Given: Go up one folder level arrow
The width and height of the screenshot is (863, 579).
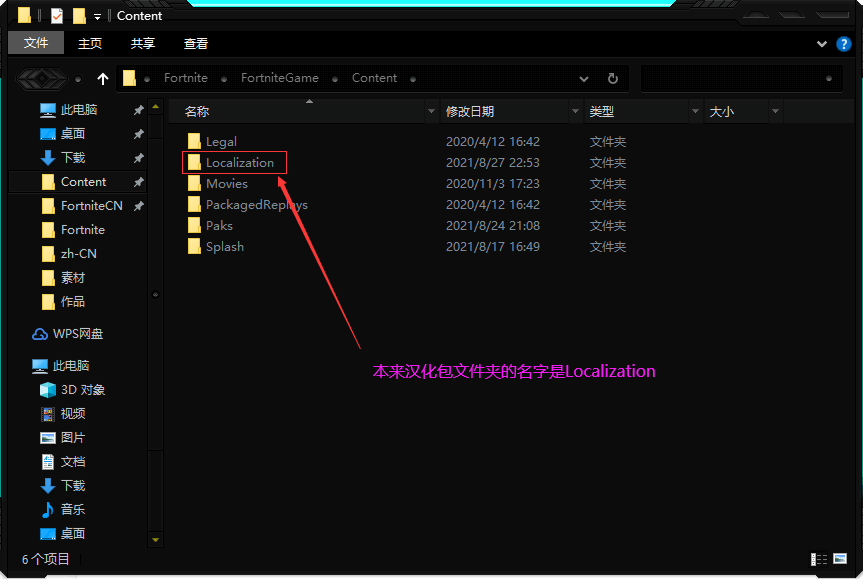Looking at the screenshot, I should [103, 79].
